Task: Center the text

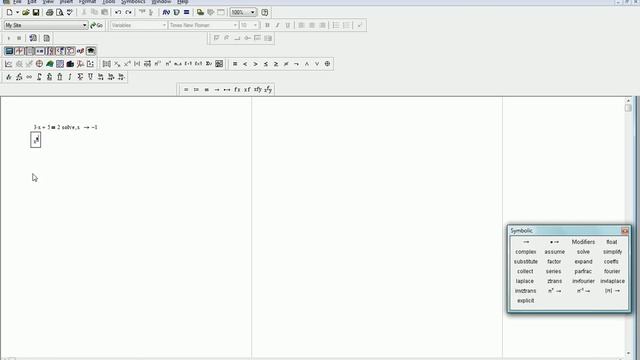Action: [x=311, y=25]
